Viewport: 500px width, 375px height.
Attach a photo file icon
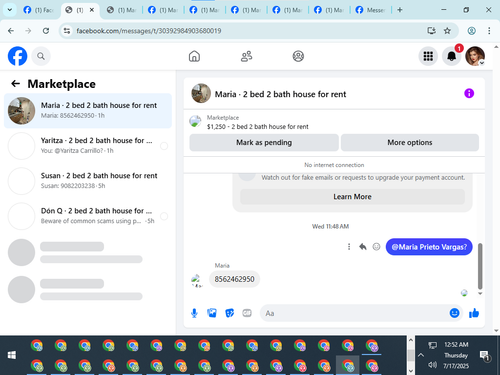tap(212, 313)
